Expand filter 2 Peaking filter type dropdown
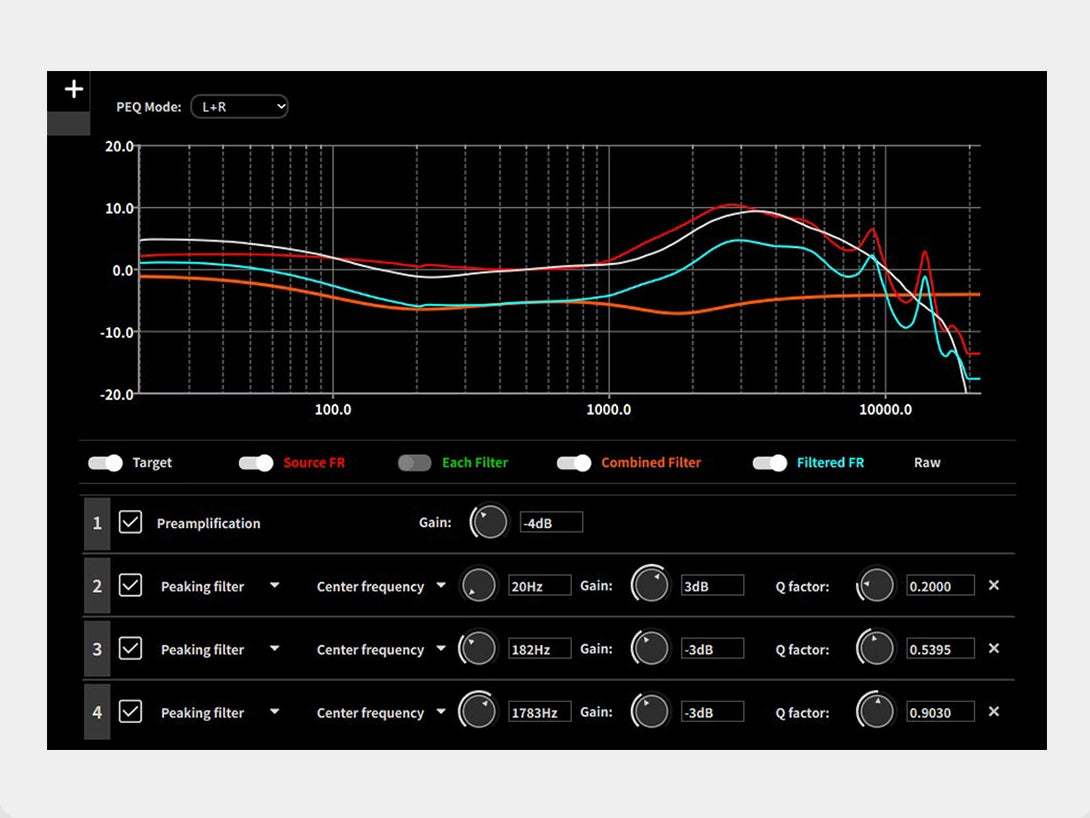This screenshot has height=818, width=1090. point(274,586)
